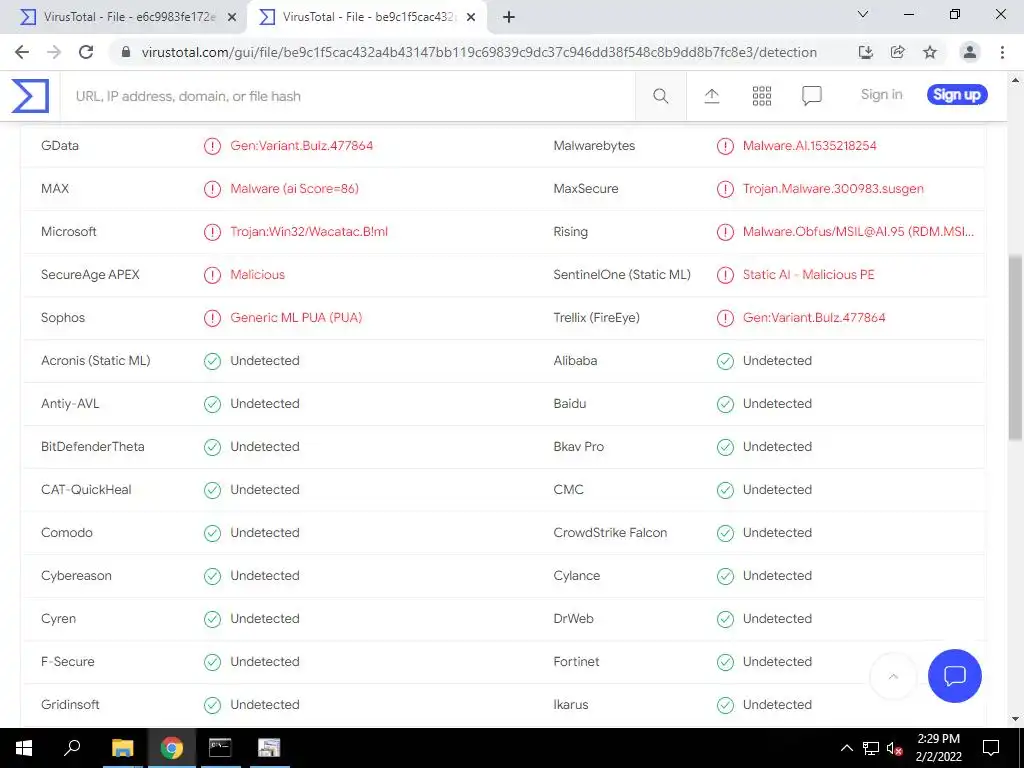Screen dimensions: 1024x768
Task: Show hidden system tray icons chevron
Action: tap(846, 748)
